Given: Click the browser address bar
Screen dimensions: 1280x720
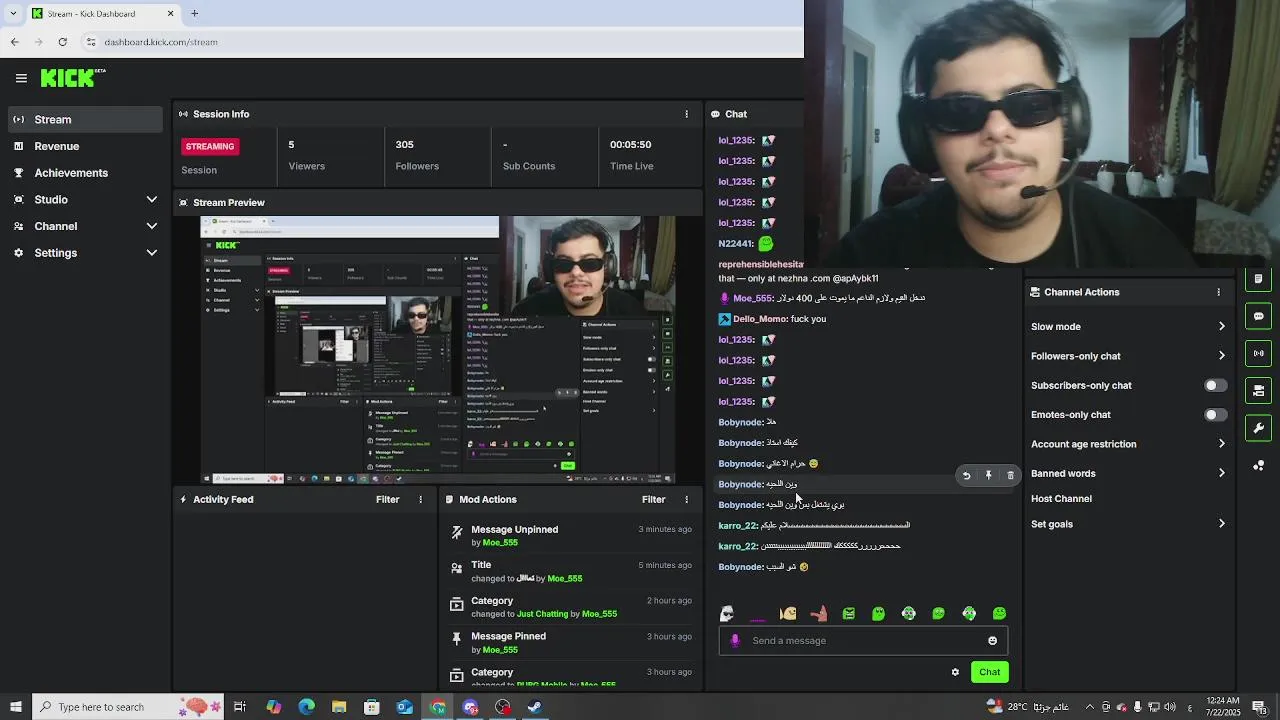Looking at the screenshot, I should pos(440,42).
